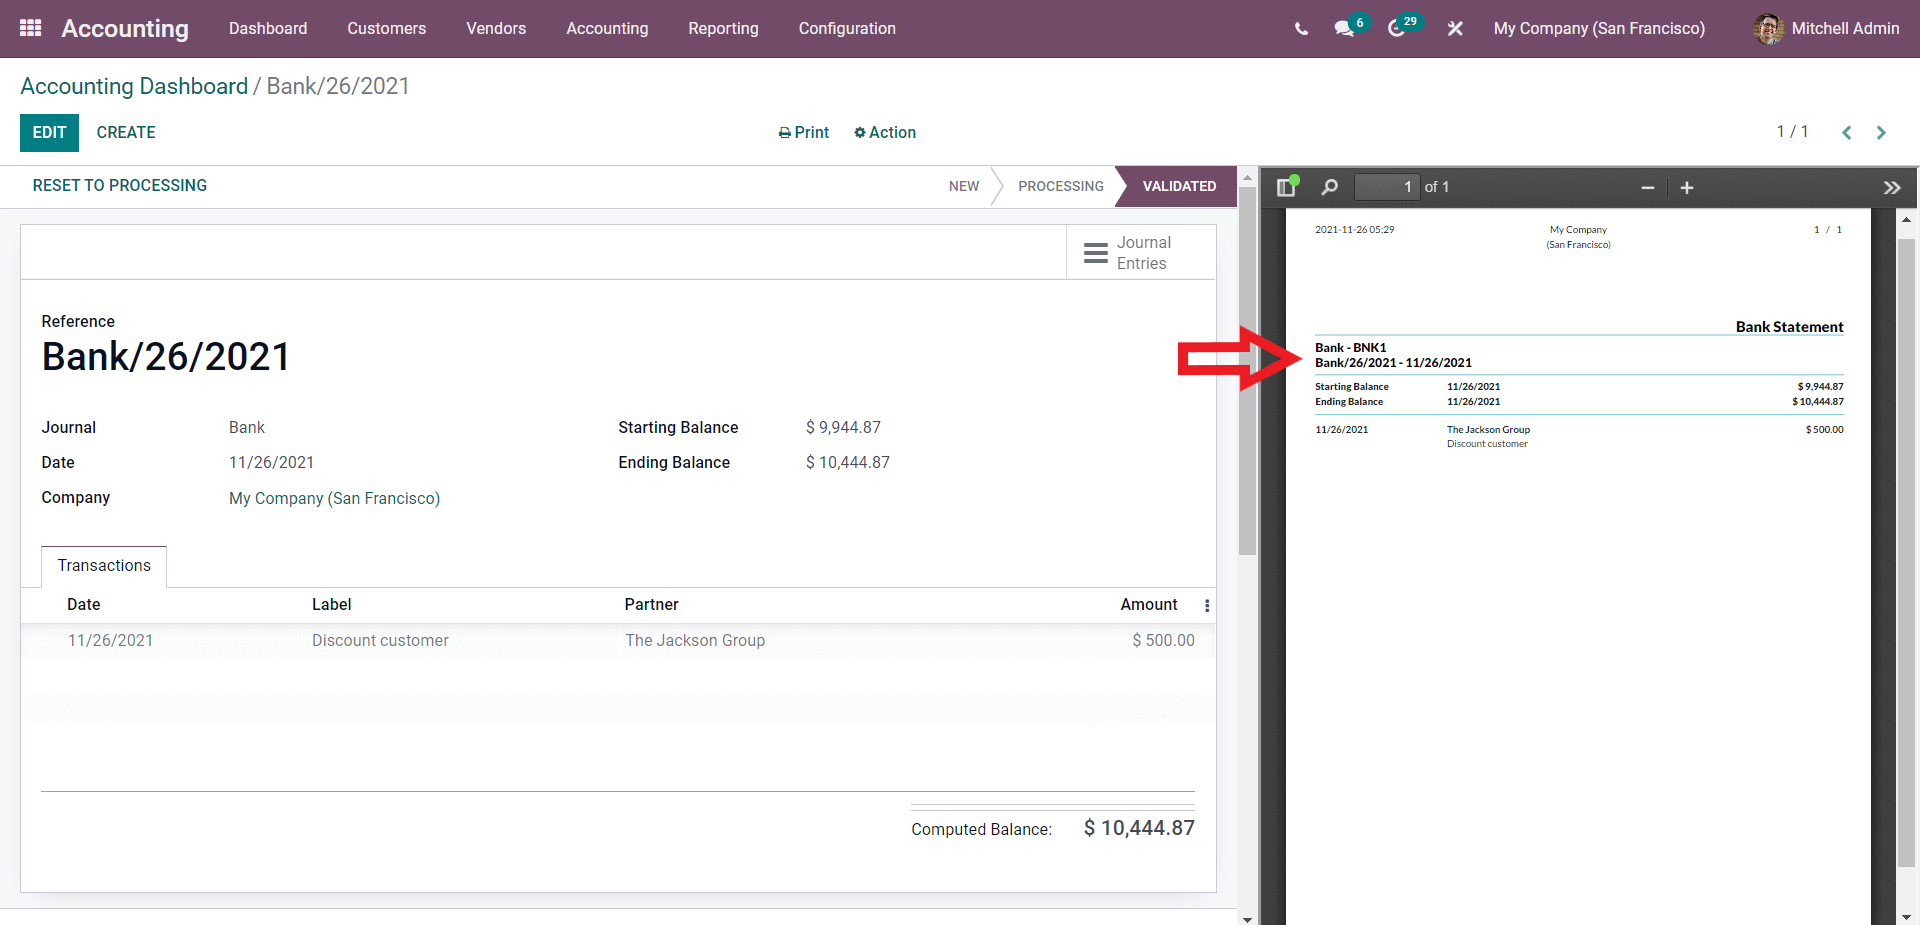Sort transactions by Amount column header
Image resolution: width=1920 pixels, height=925 pixels.
(x=1148, y=605)
